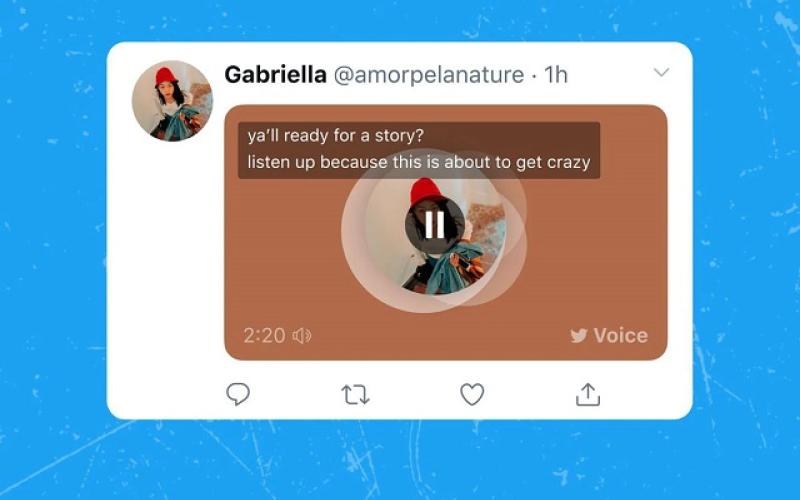Open Gabriella's profile picture
The width and height of the screenshot is (800, 500).
[172, 101]
